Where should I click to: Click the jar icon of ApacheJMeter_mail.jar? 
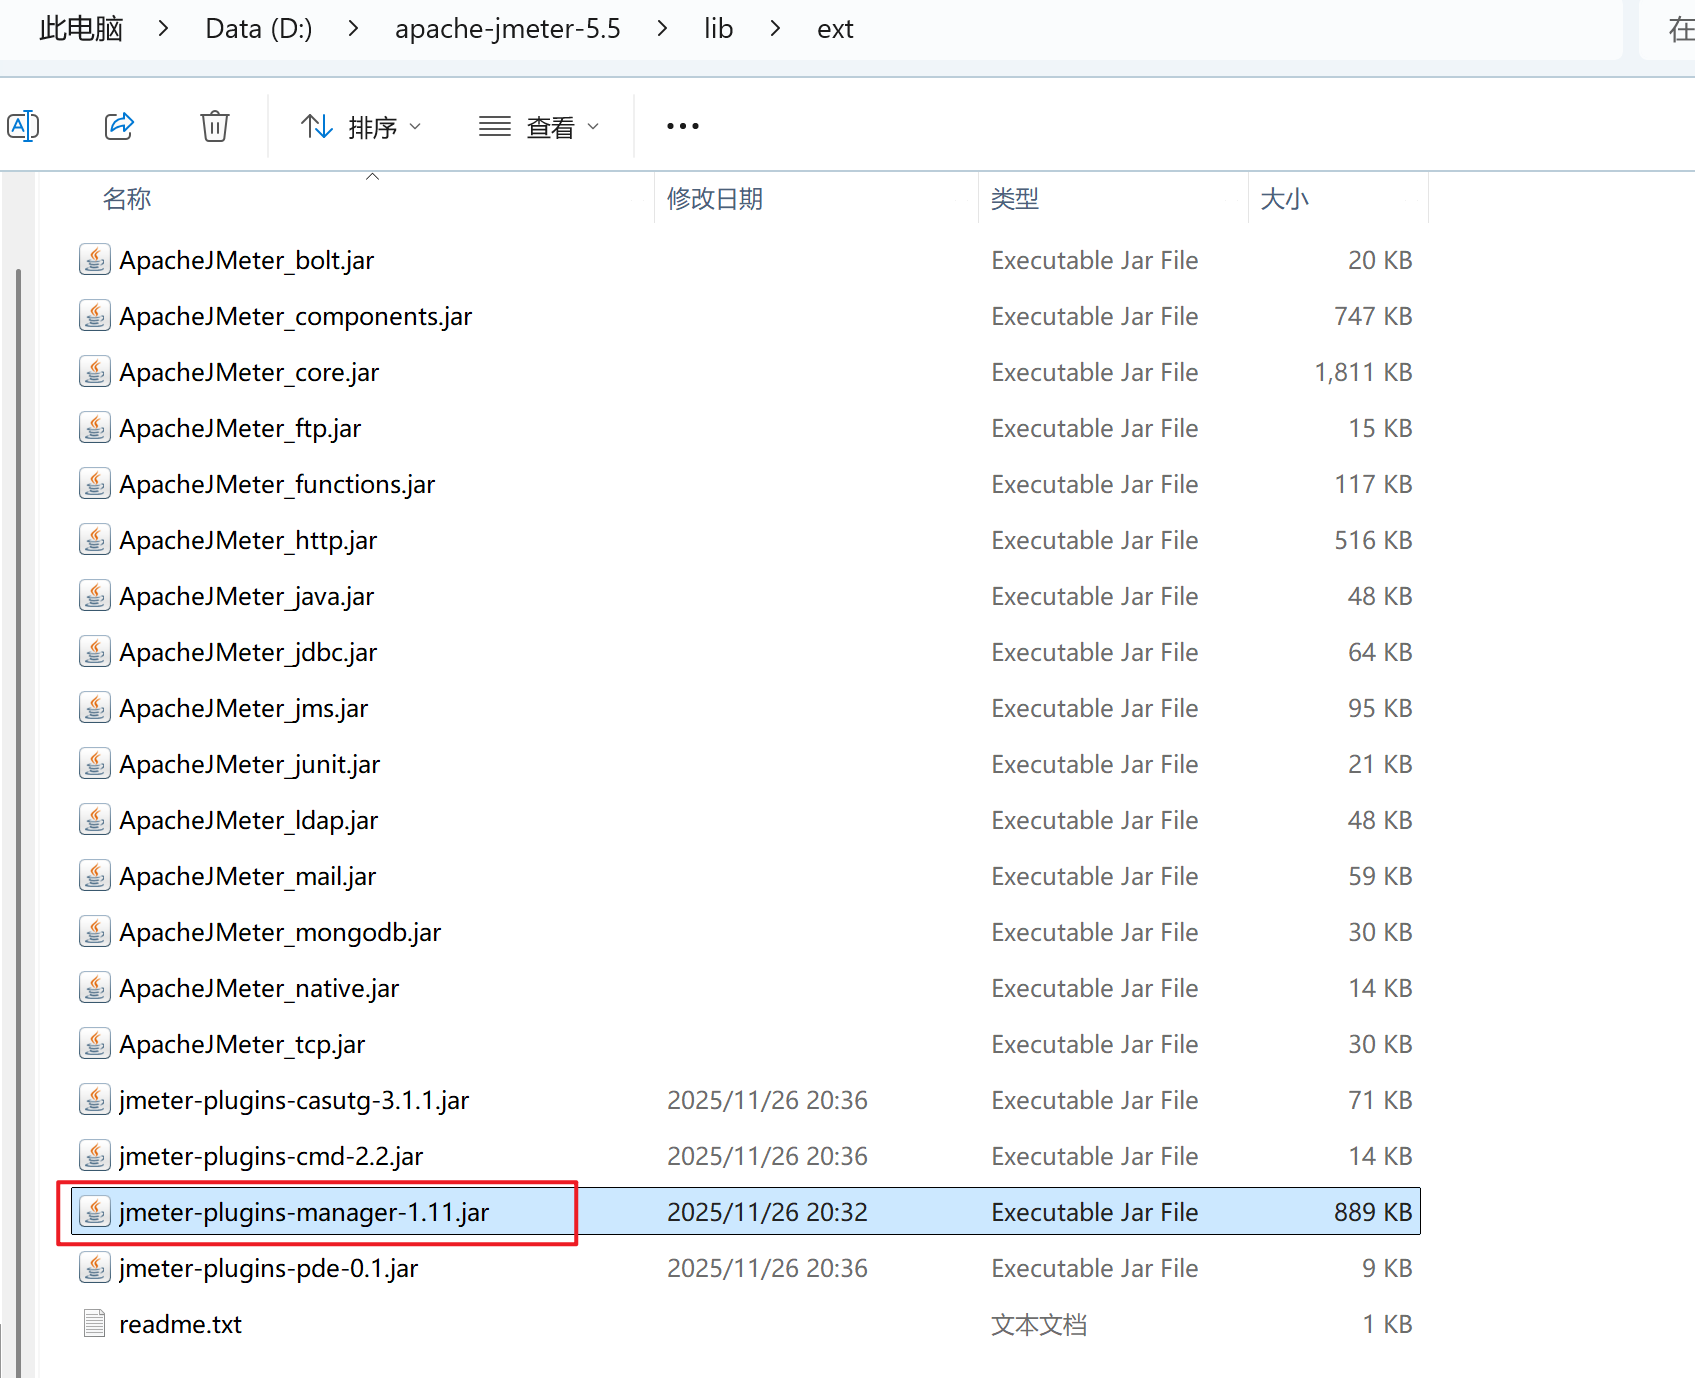95,876
